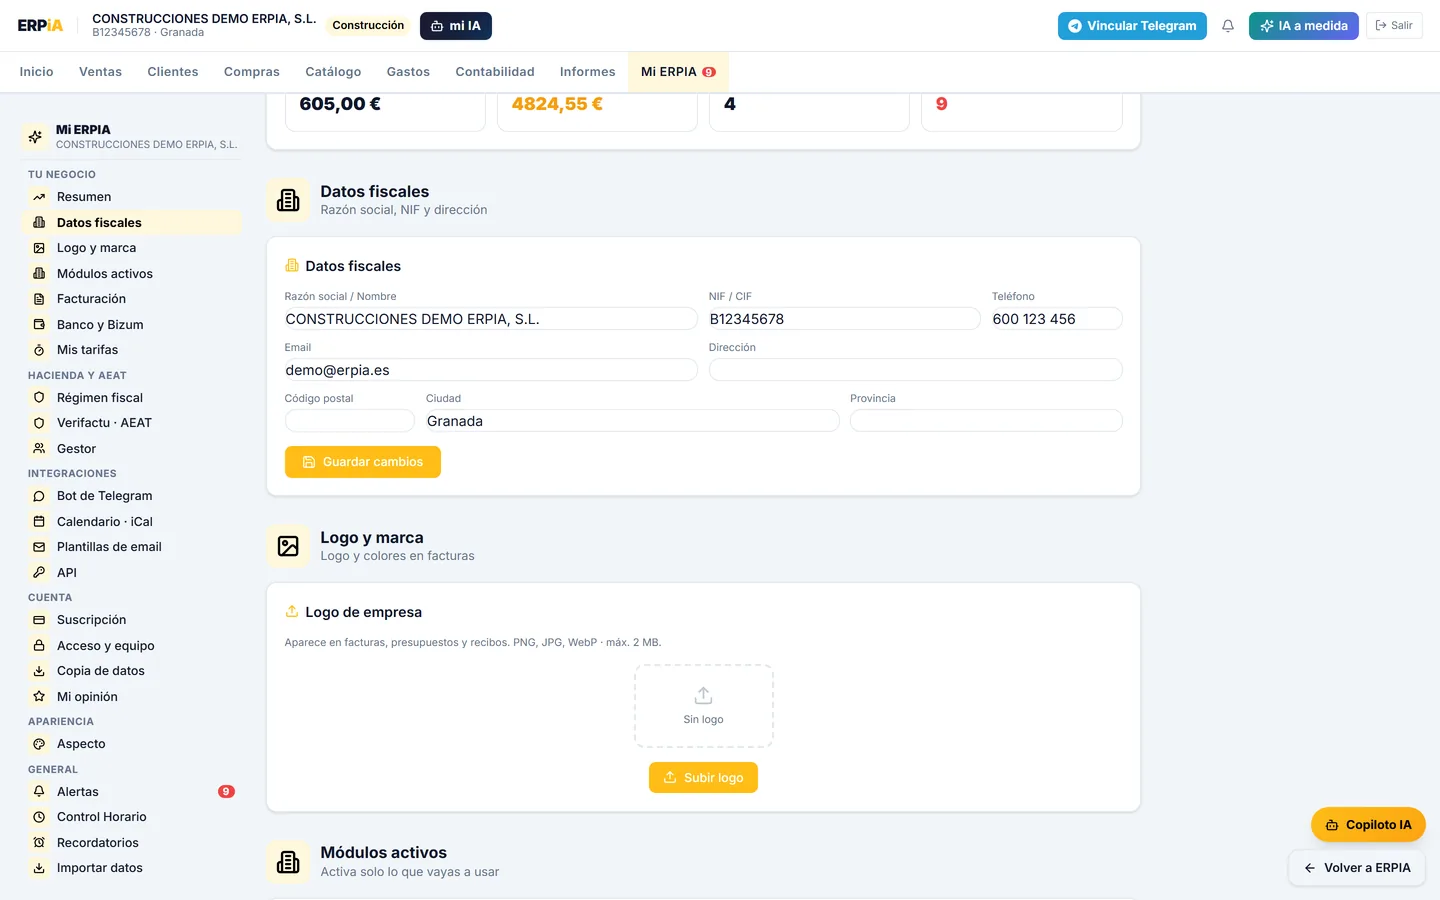Open Mi opinión sidebar item

131,697
